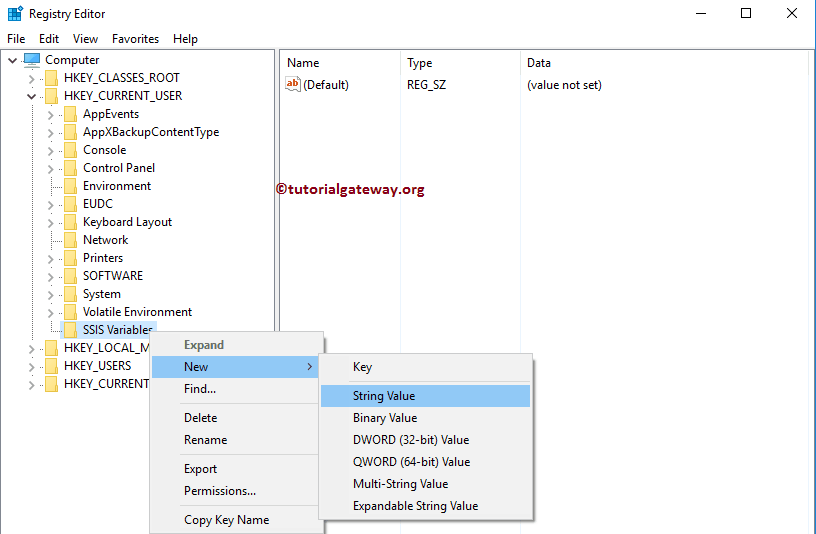Click the Environment folder icon
This screenshot has height=534, width=816.
(x=70, y=186)
